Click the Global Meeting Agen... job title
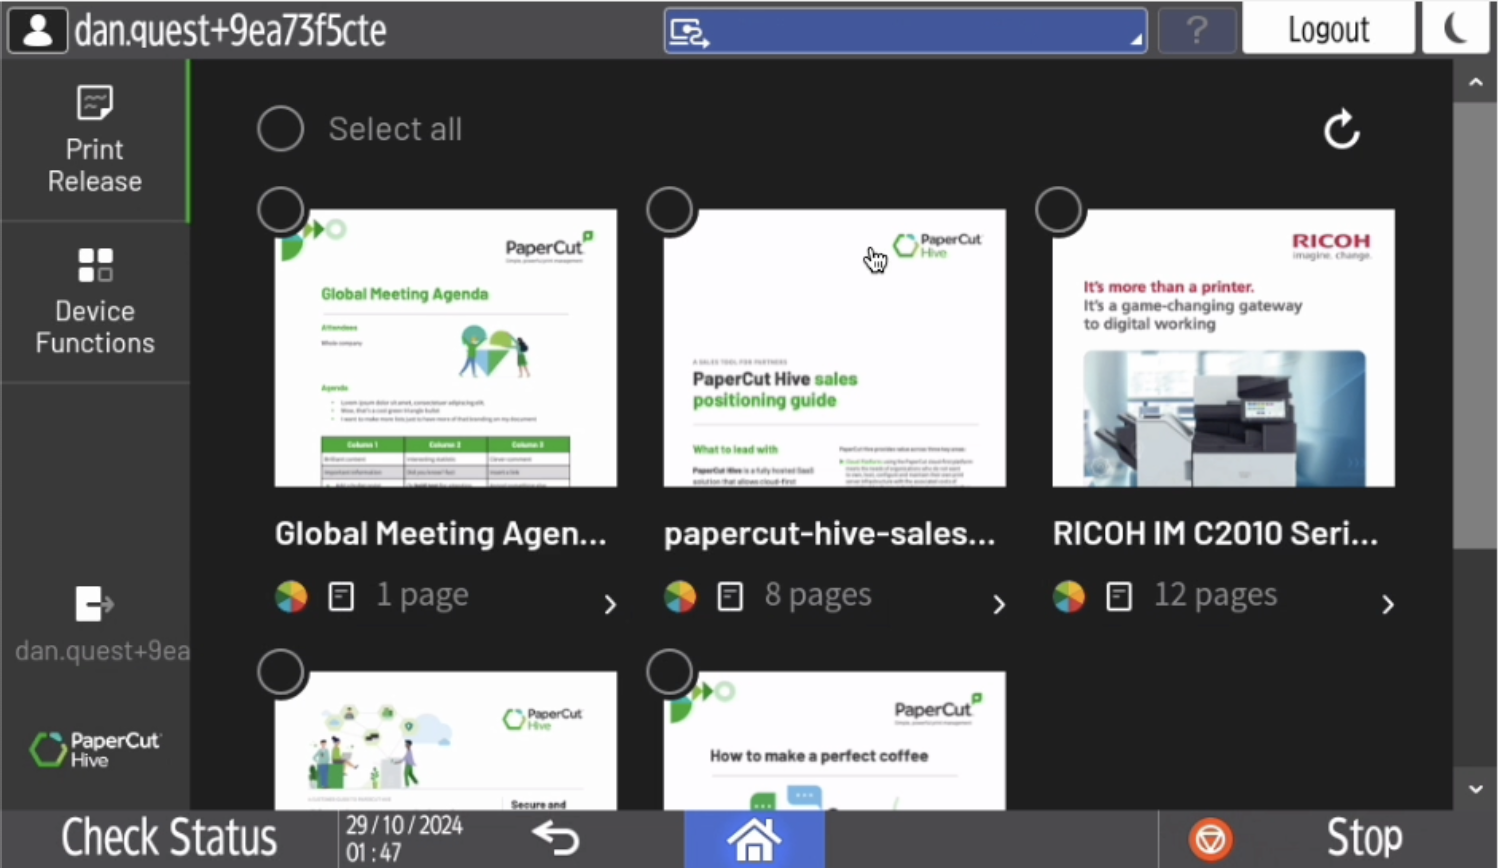1498x868 pixels. coord(441,534)
